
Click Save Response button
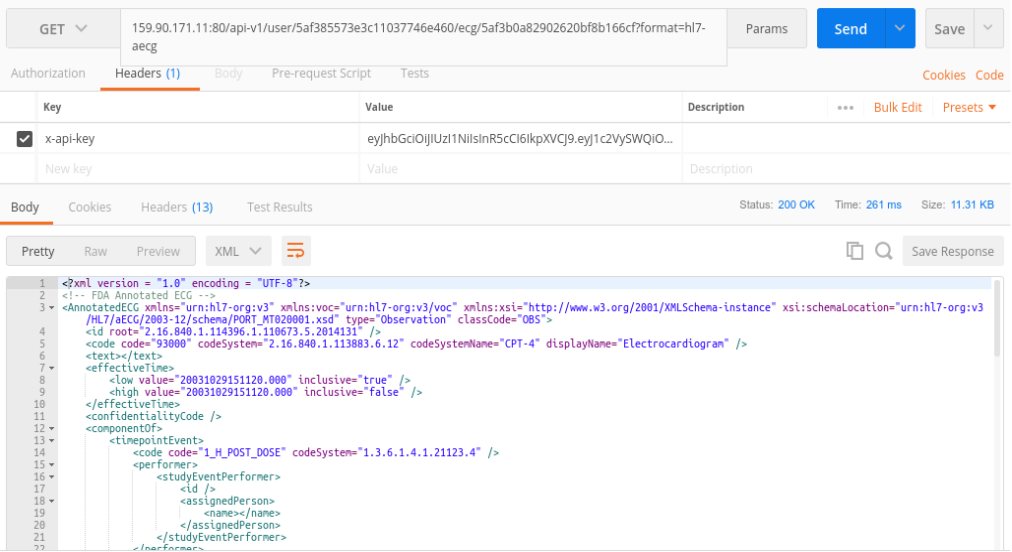click(x=953, y=252)
